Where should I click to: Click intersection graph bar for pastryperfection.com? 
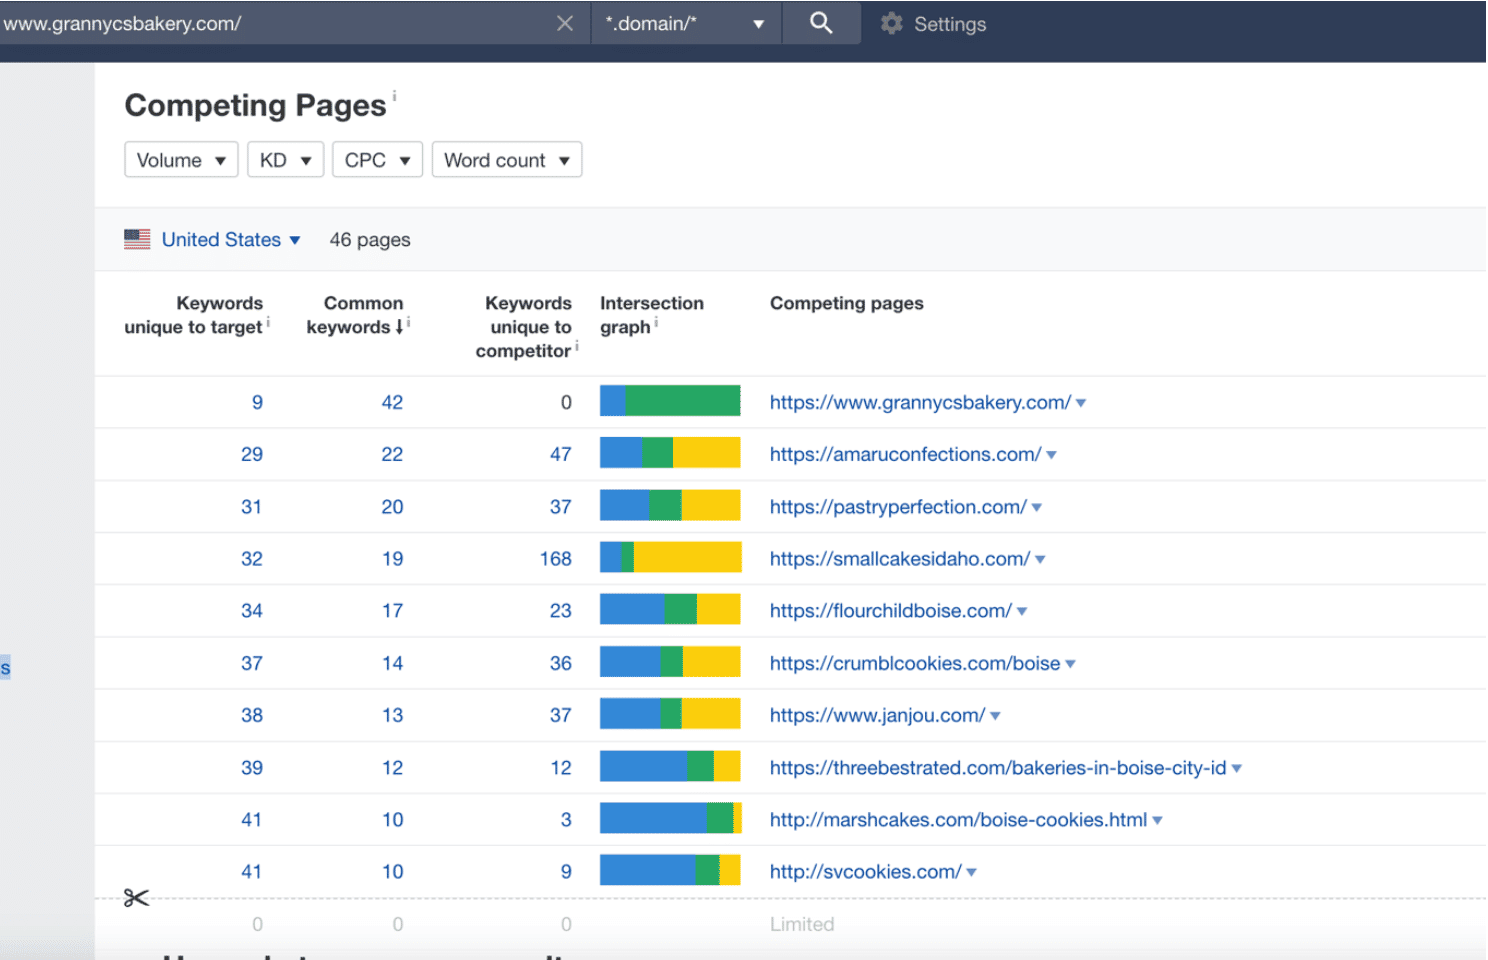click(x=670, y=506)
